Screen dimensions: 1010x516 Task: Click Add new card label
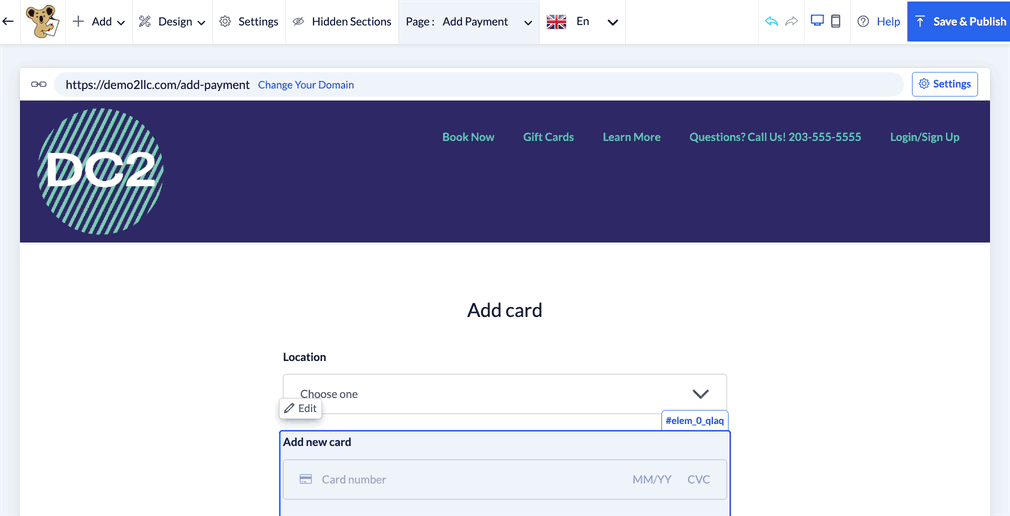[317, 442]
